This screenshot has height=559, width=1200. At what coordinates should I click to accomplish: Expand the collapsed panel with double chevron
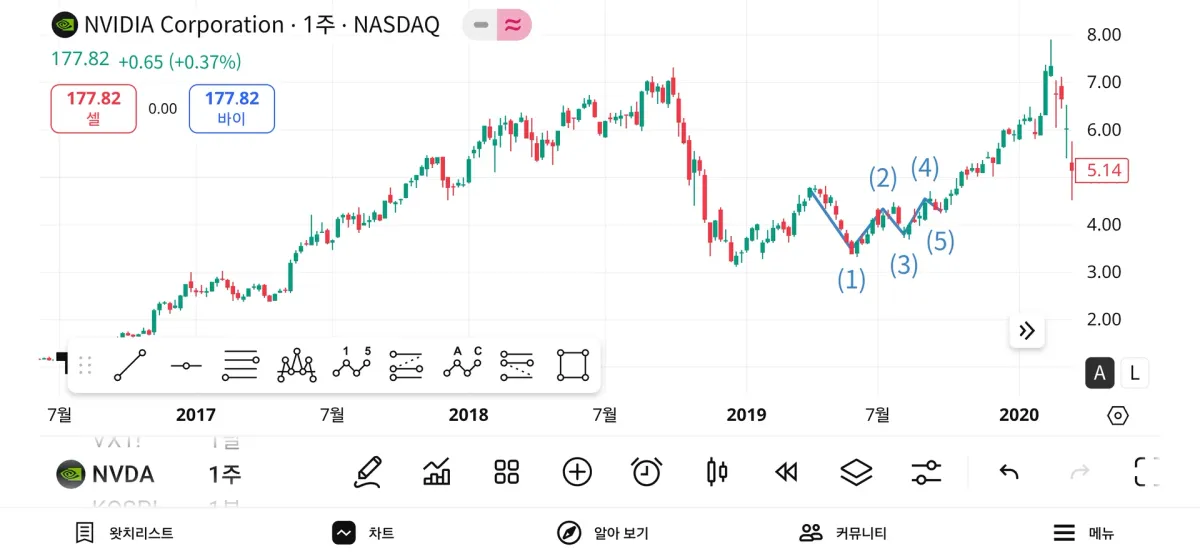(x=1027, y=331)
